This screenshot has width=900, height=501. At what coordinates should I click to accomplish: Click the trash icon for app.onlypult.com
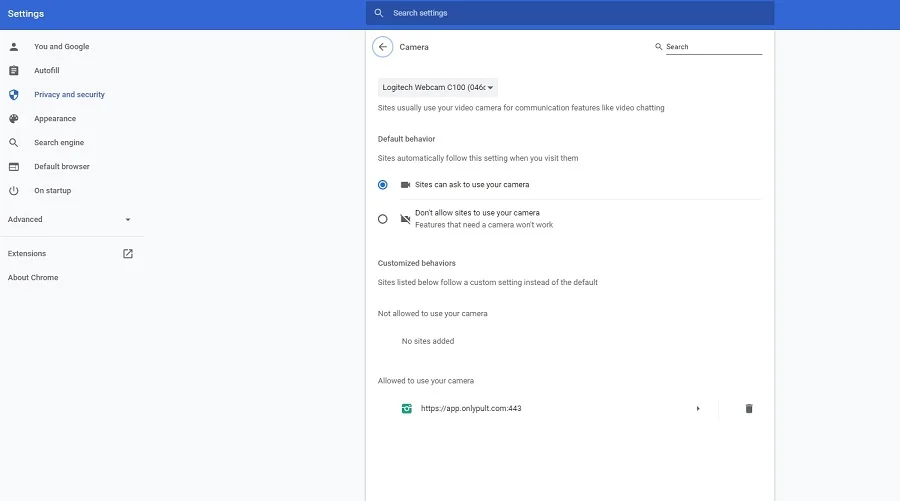749,409
